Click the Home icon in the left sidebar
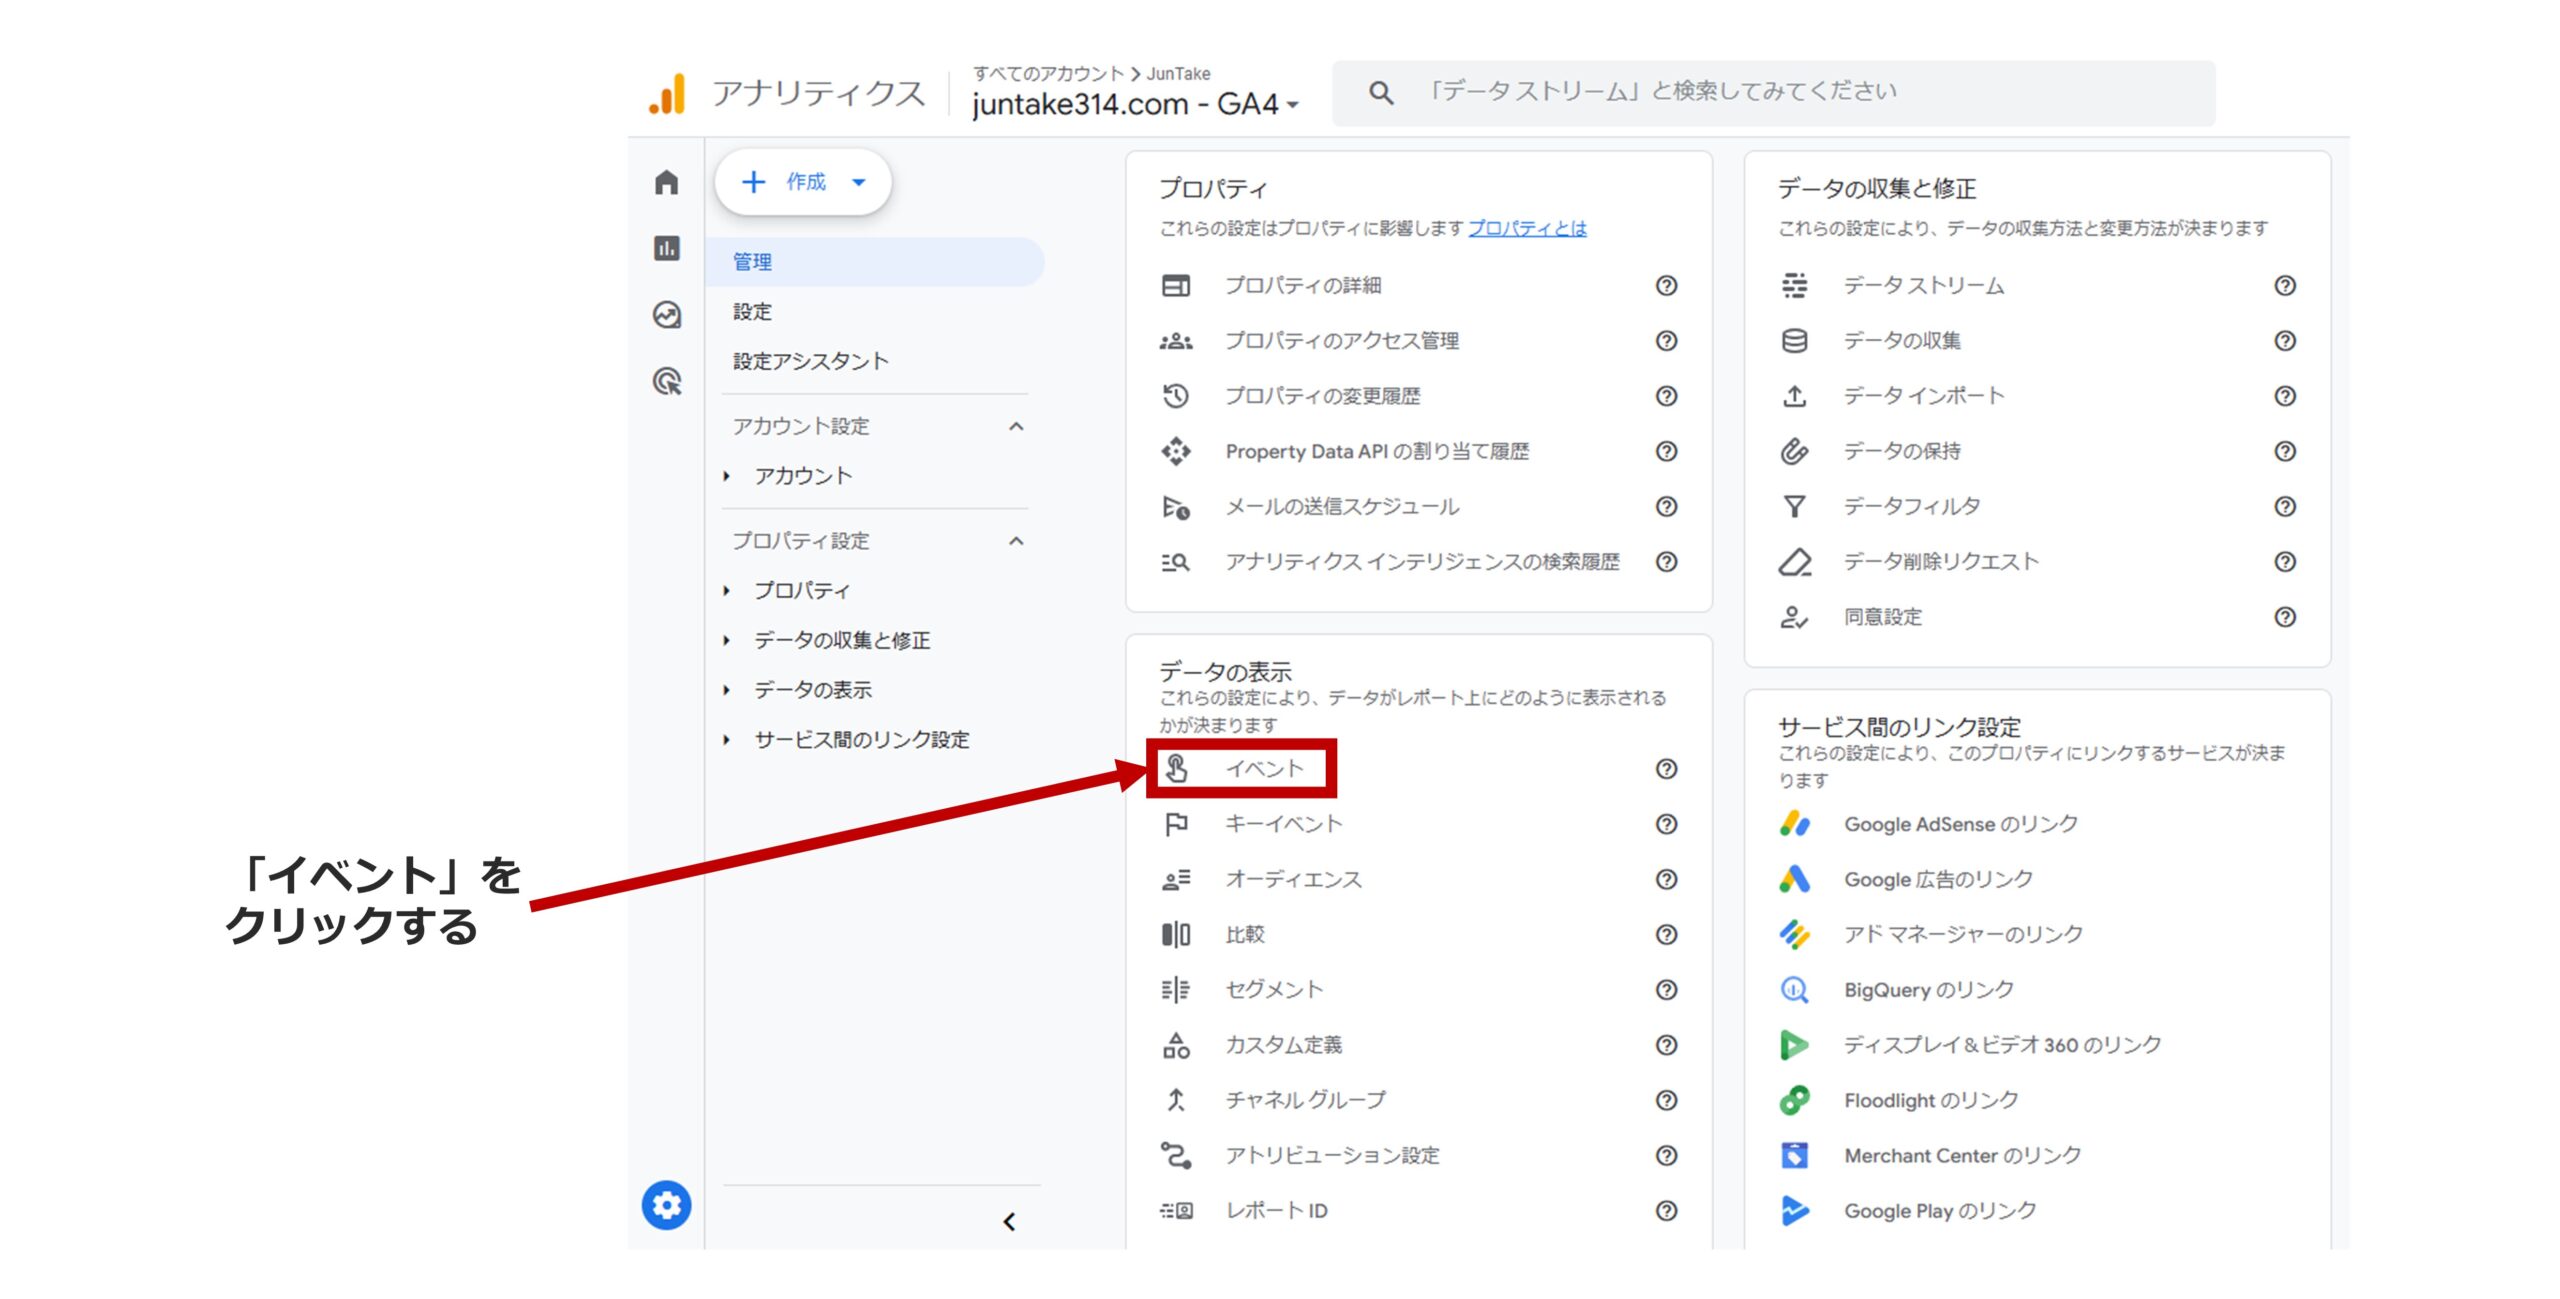The height and width of the screenshot is (1299, 2560). coord(666,183)
